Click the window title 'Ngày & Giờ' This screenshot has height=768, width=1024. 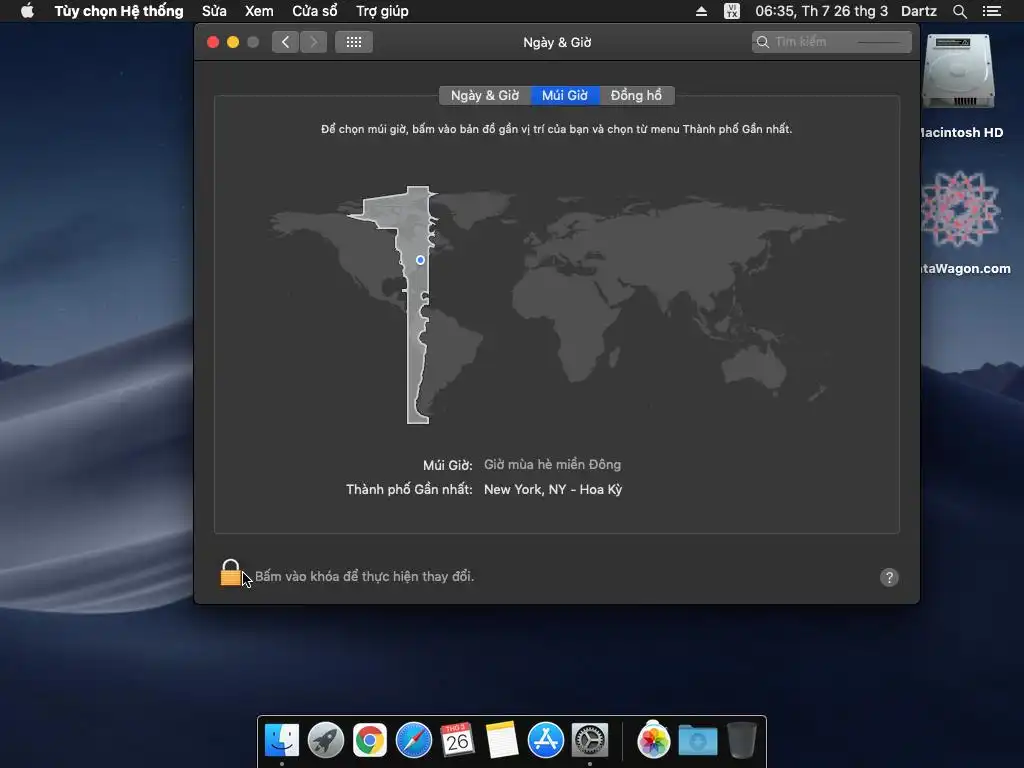557,42
